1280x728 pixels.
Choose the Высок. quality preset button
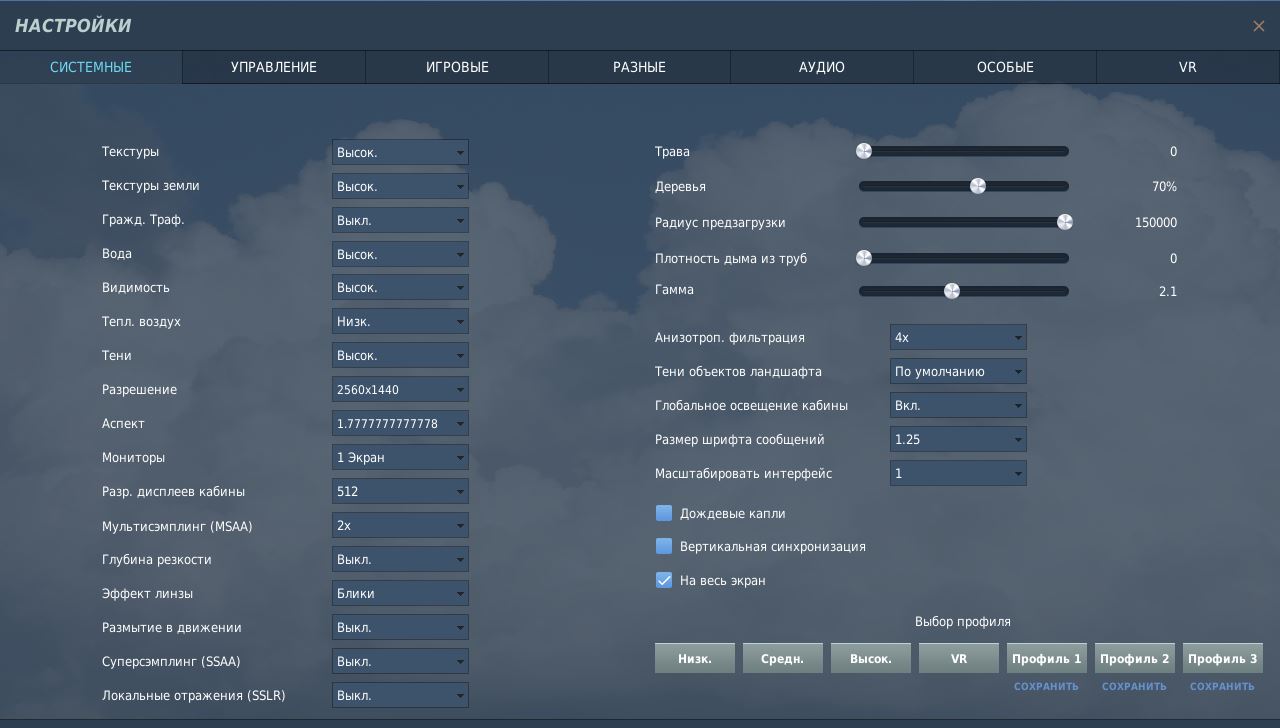871,659
